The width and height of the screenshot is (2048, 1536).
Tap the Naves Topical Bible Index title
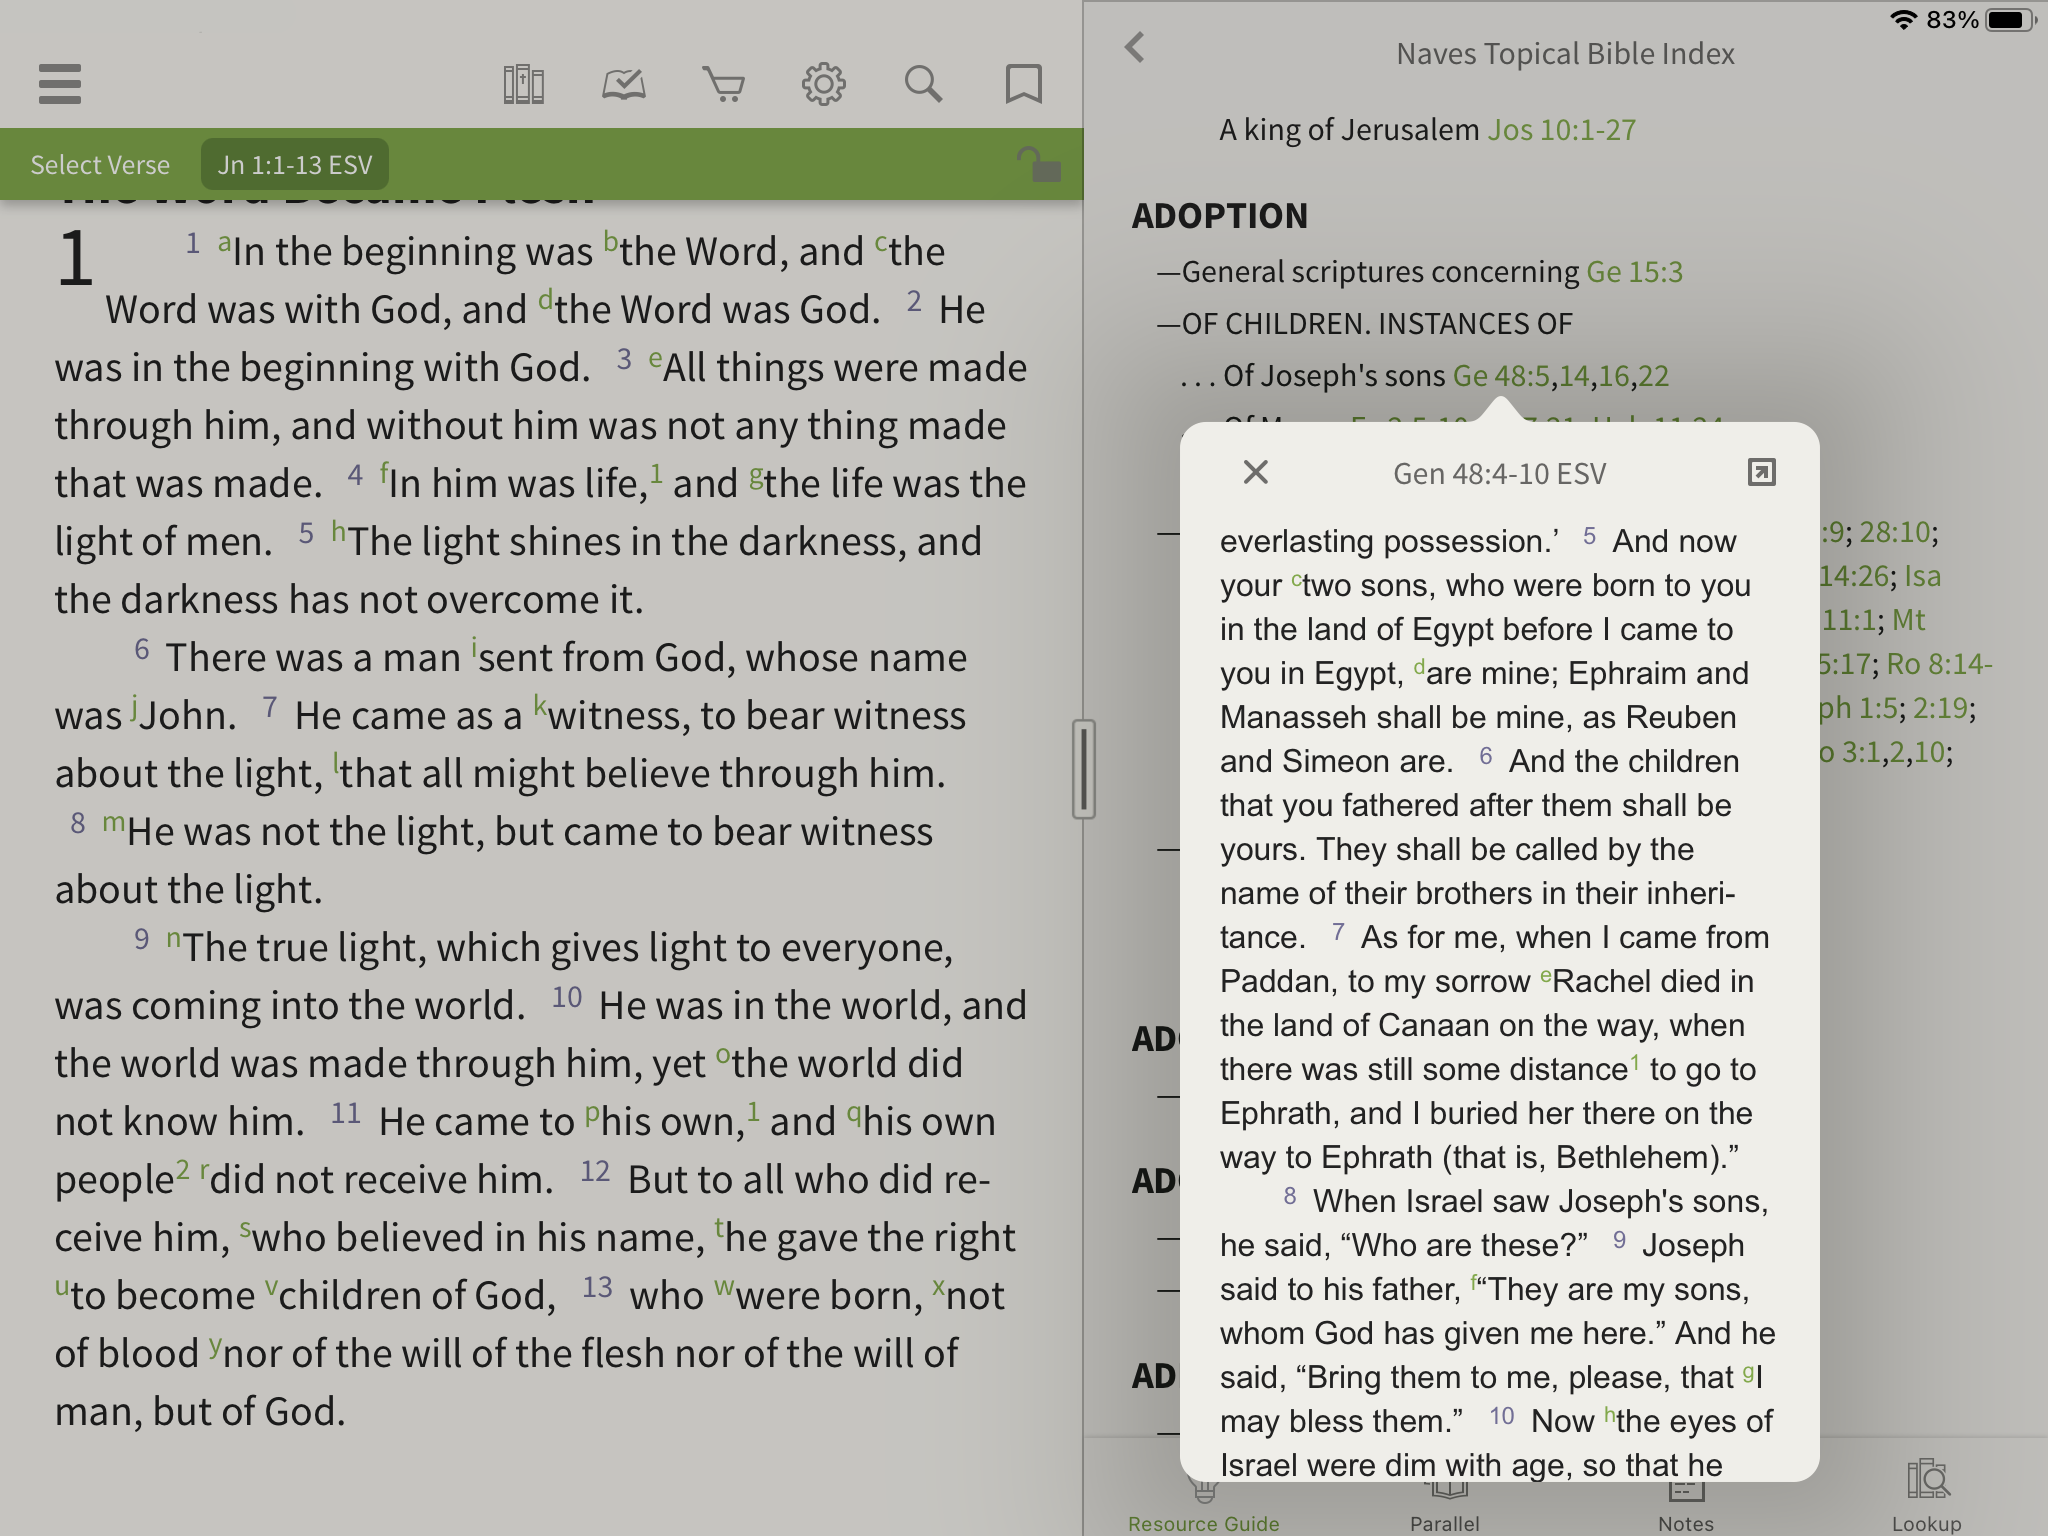[1566, 54]
